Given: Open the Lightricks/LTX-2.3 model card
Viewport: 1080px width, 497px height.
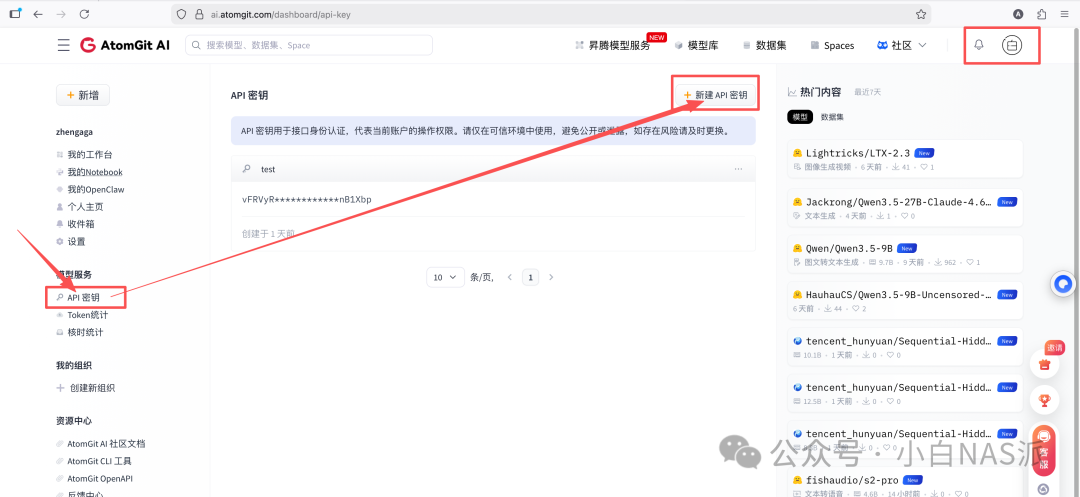Looking at the screenshot, I should [905, 159].
